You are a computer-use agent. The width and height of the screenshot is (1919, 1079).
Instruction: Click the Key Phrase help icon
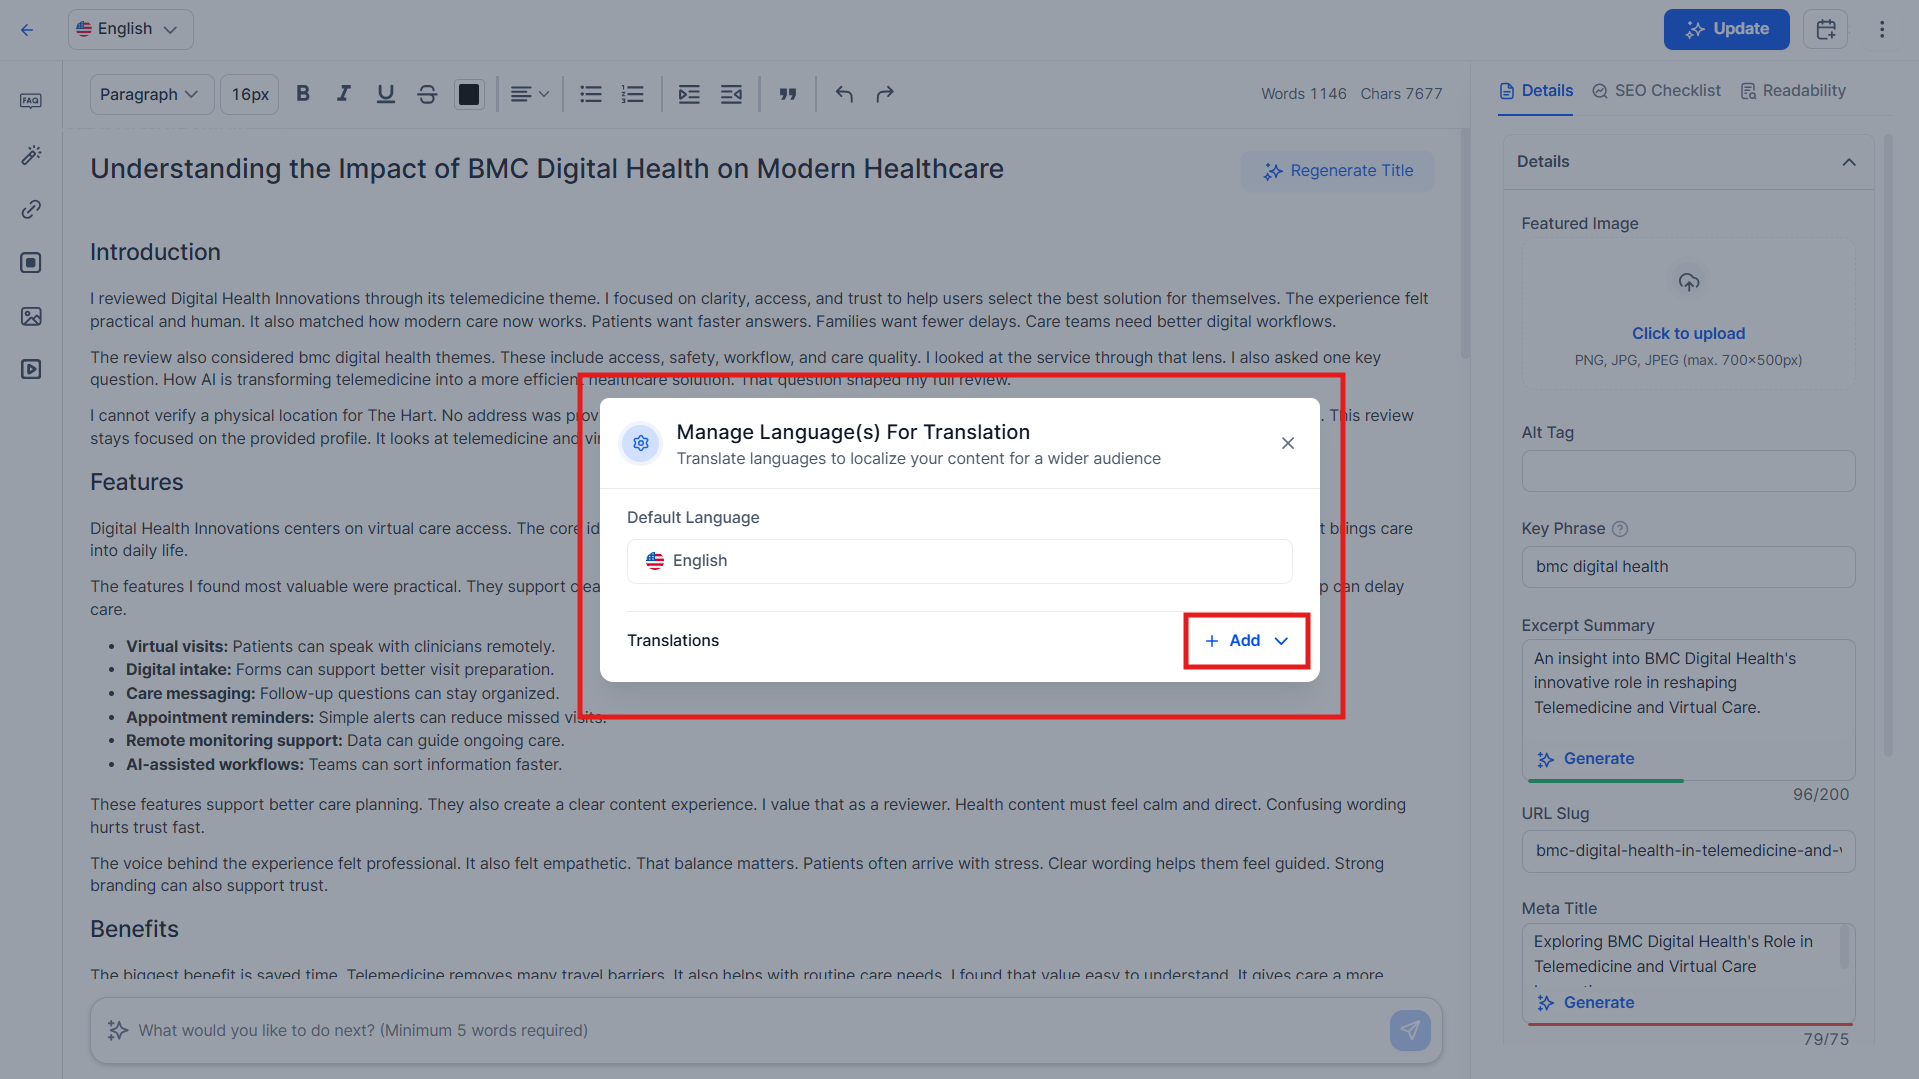[x=1620, y=529]
